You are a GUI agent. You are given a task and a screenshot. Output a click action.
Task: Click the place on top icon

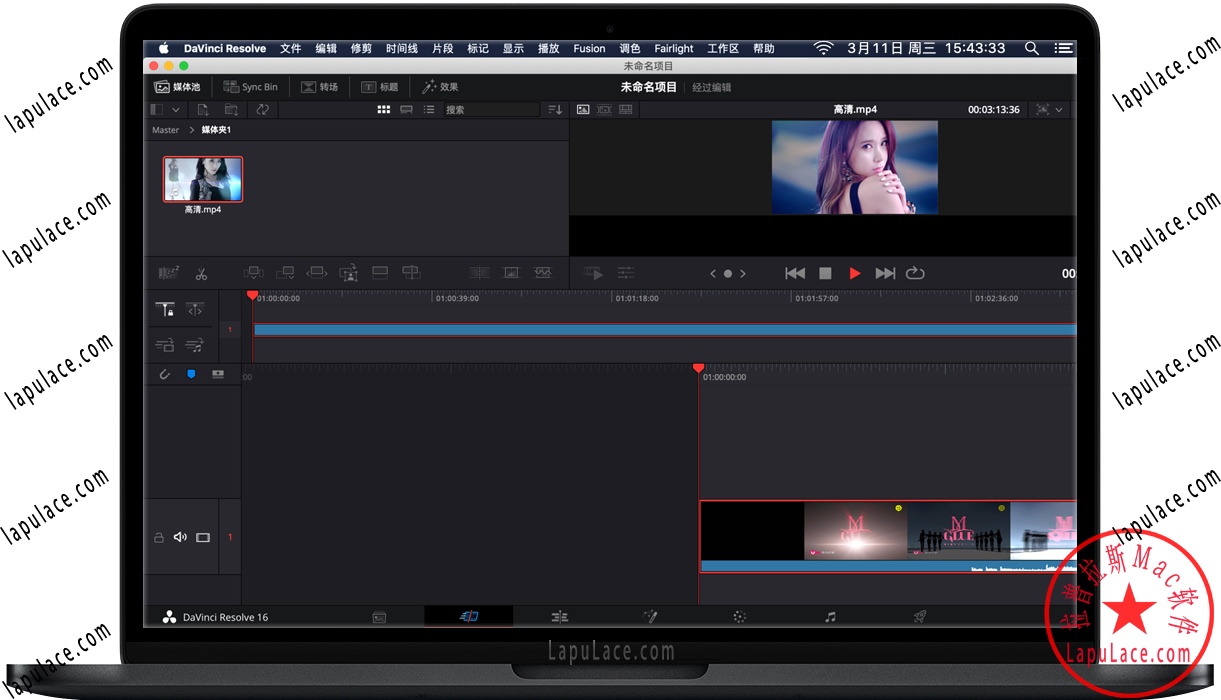click(380, 272)
